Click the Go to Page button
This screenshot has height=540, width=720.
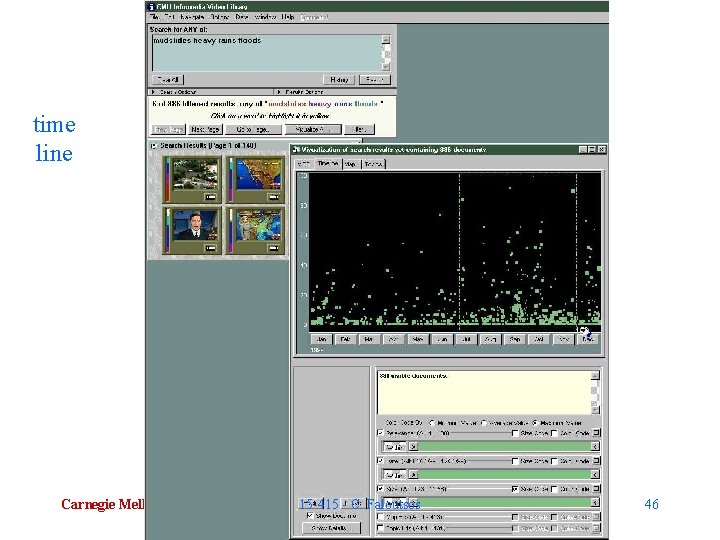coord(253,129)
